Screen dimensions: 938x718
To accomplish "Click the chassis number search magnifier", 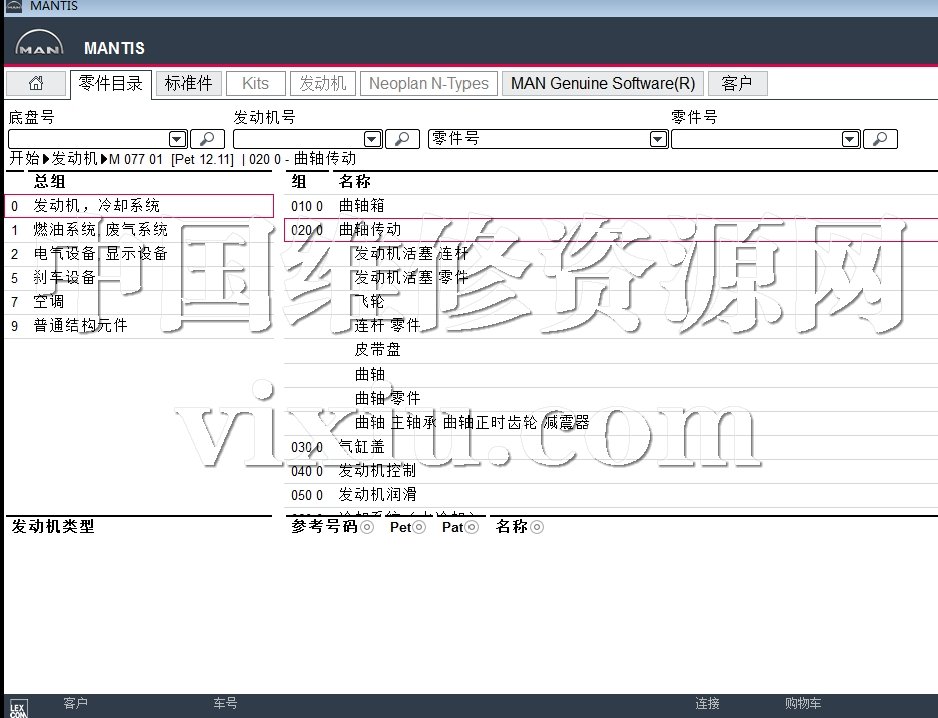I will click(x=207, y=139).
